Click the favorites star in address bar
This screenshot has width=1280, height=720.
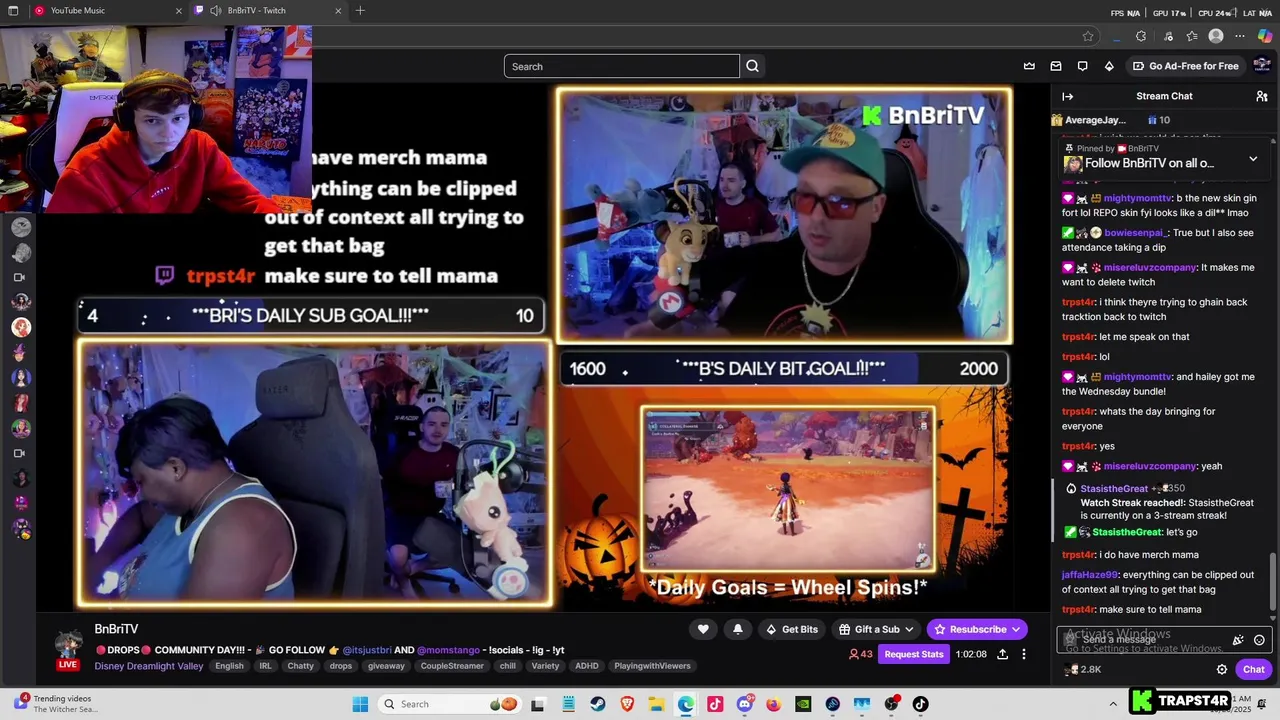1088,36
